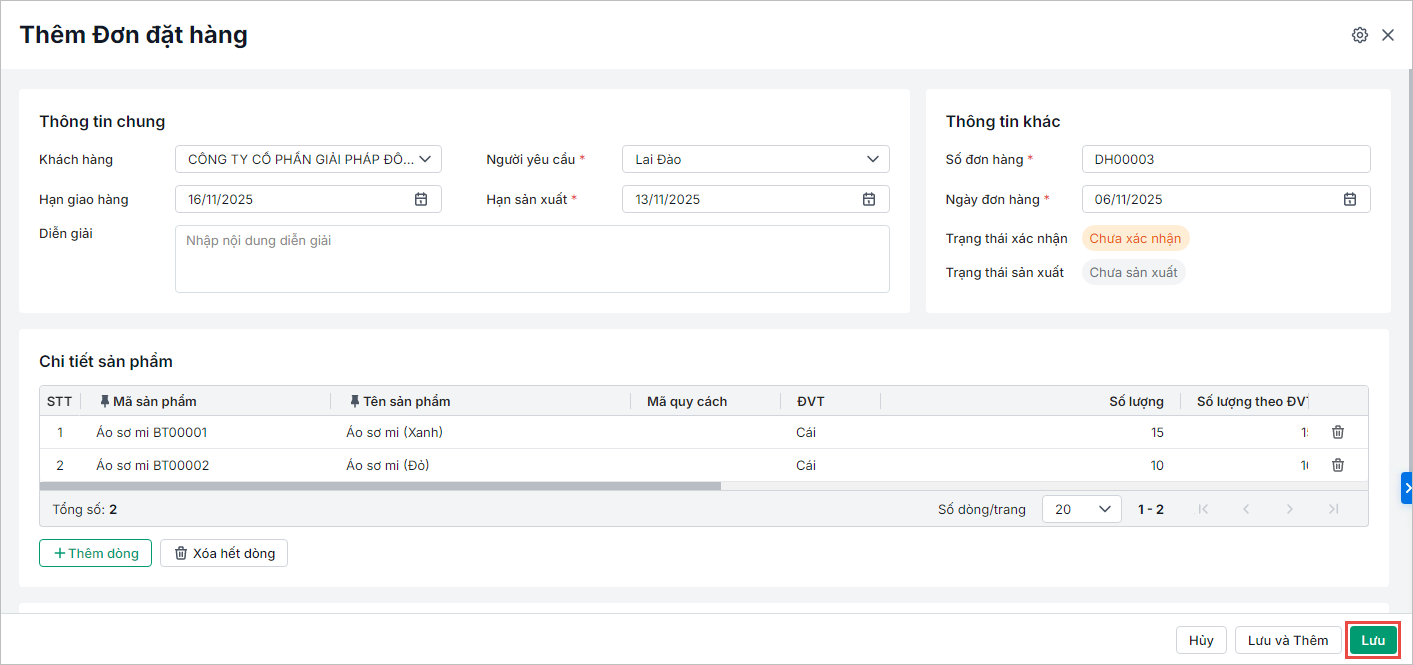Click the pin icon on Tên sản phẩm column
The width and height of the screenshot is (1413, 665).
(x=355, y=401)
